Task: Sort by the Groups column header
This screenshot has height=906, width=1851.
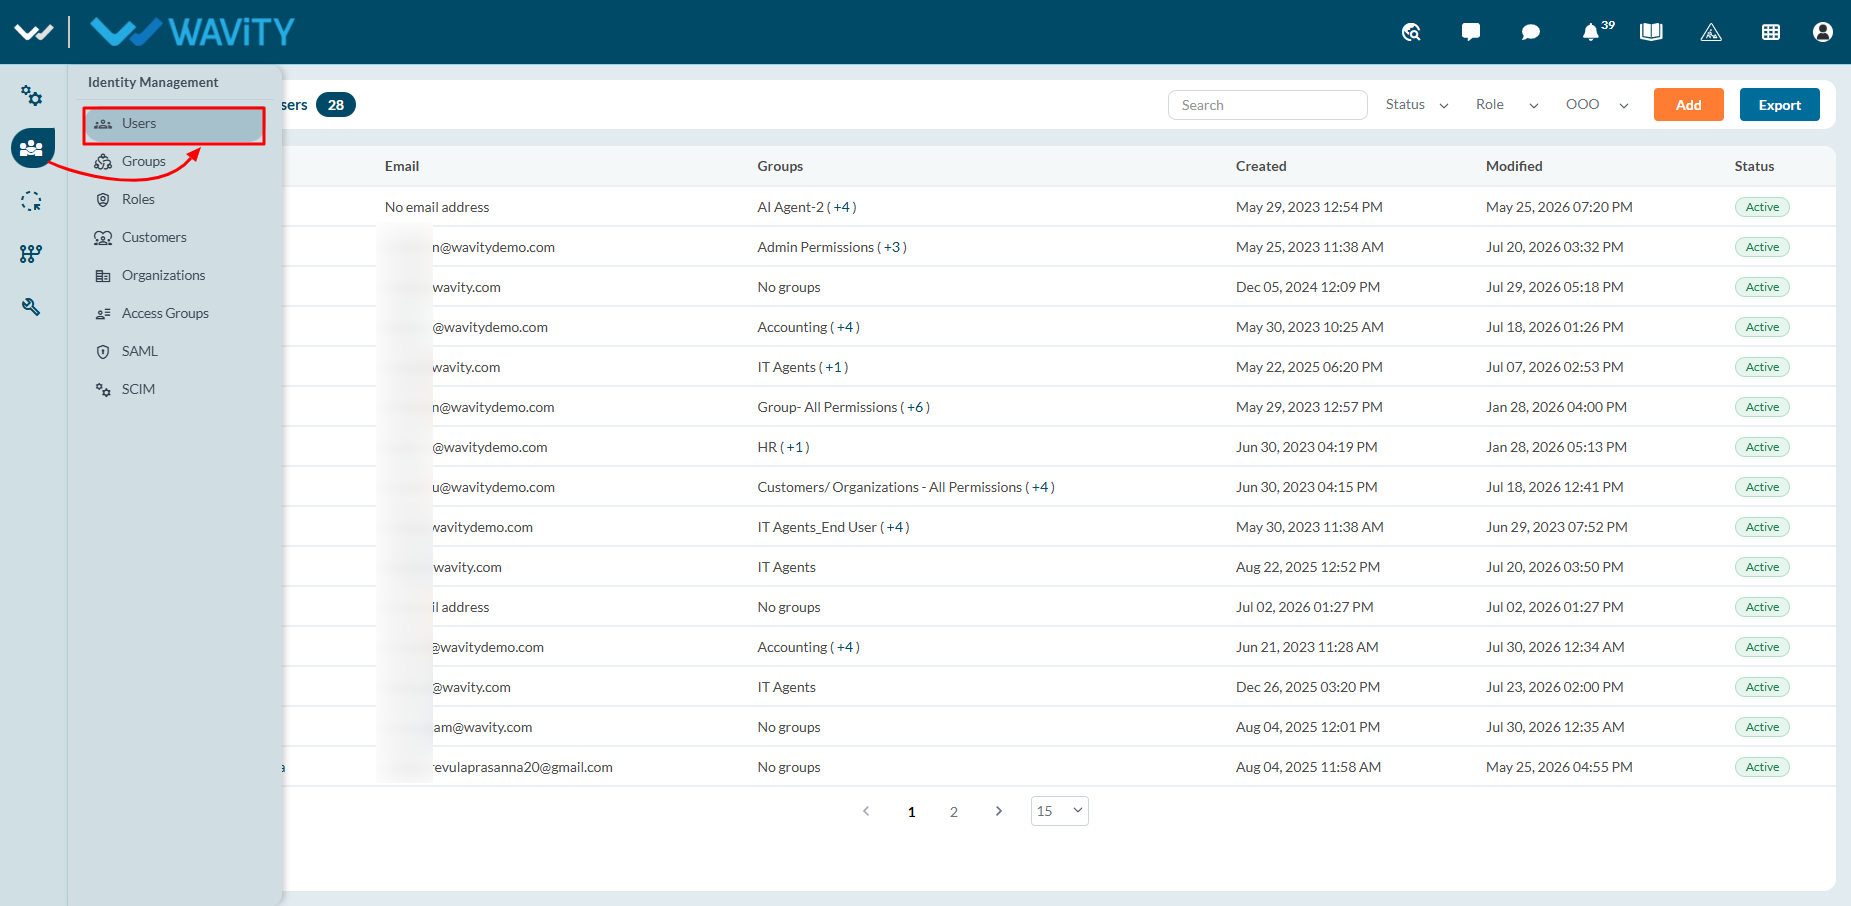Action: click(x=780, y=167)
